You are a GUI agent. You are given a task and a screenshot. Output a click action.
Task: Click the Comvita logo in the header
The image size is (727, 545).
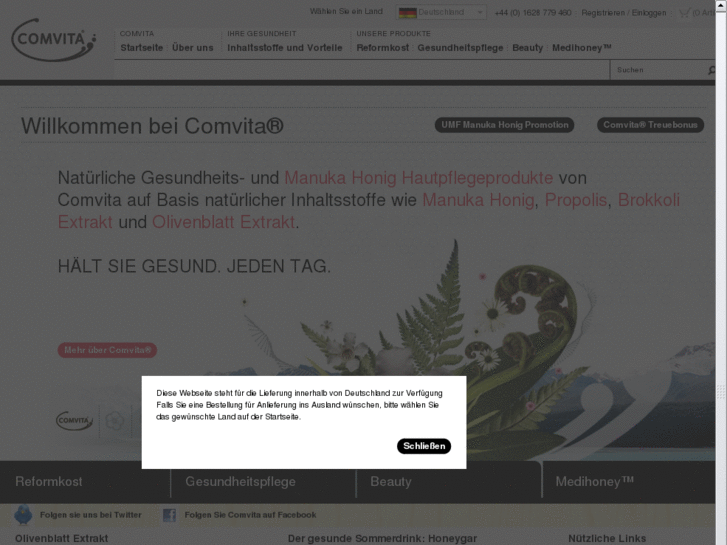point(54,40)
